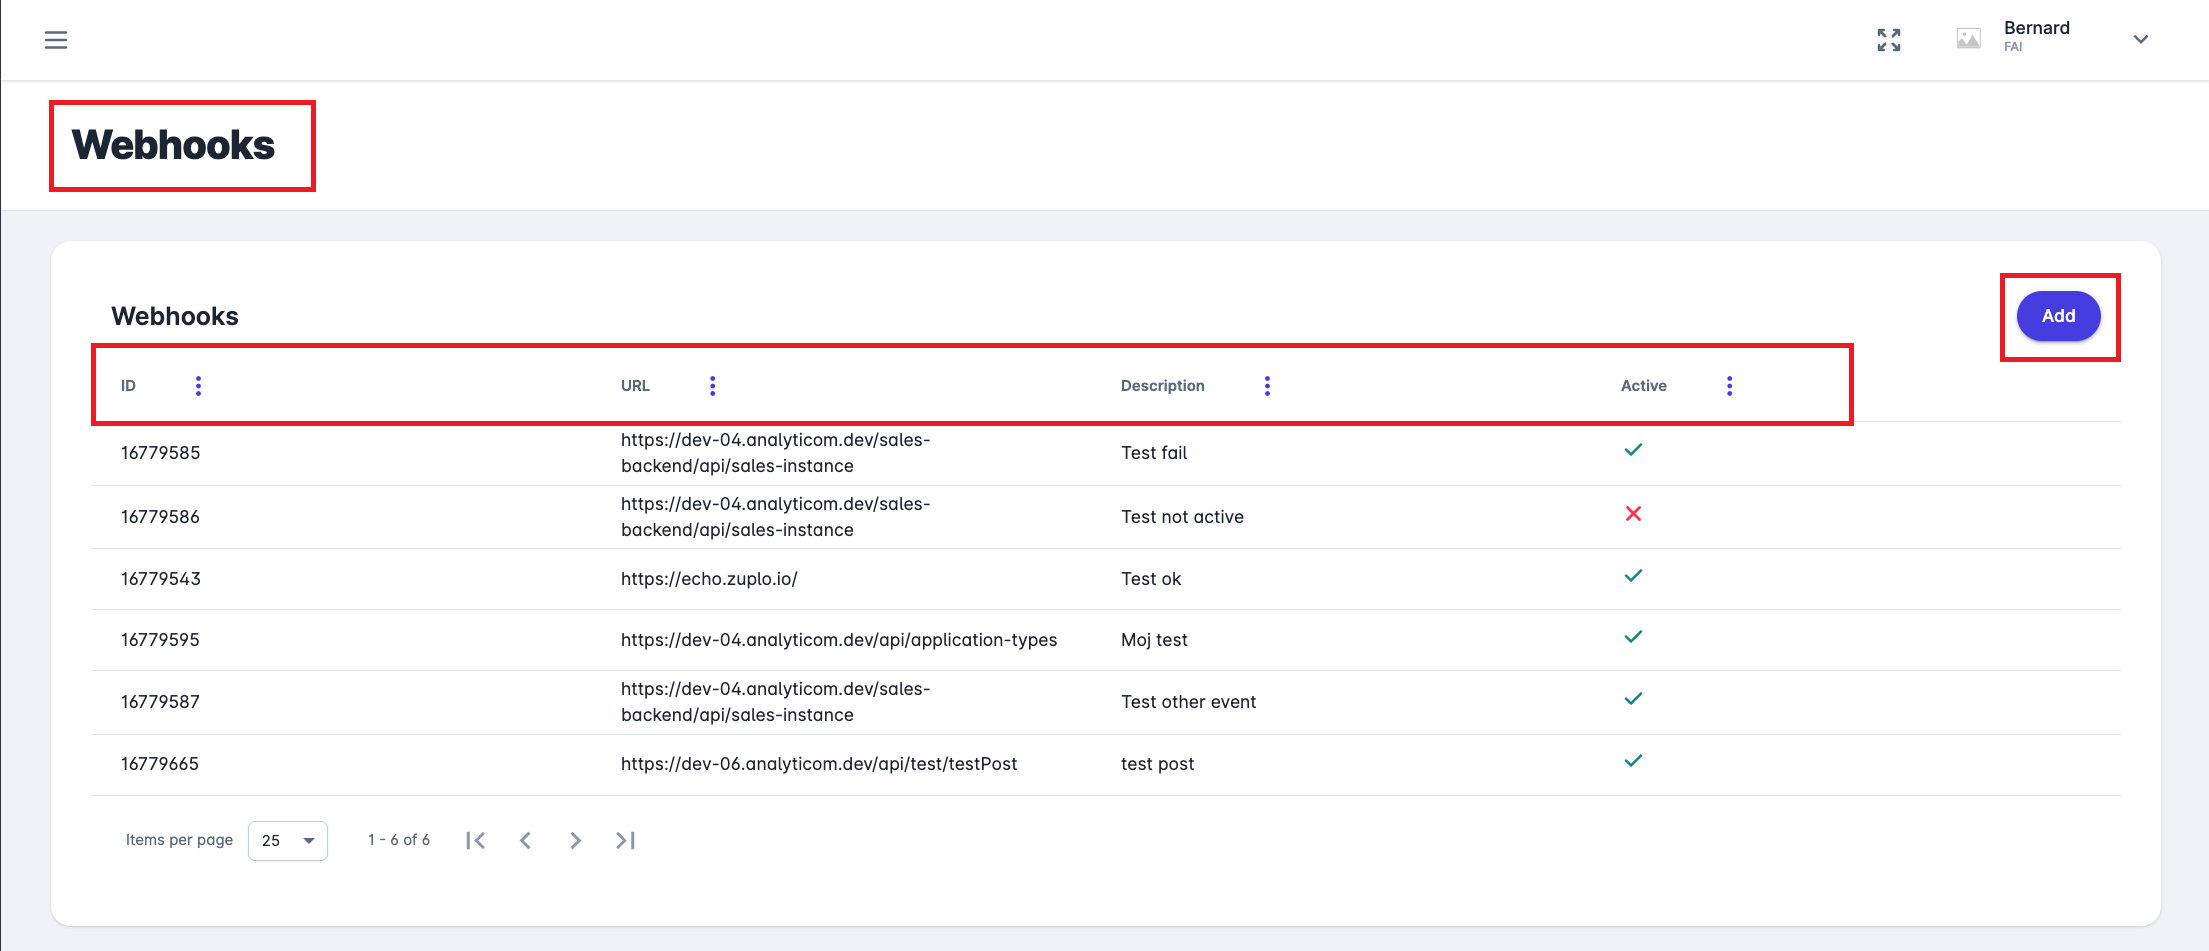Go to first page of results
The image size is (2209, 951).
pos(476,841)
